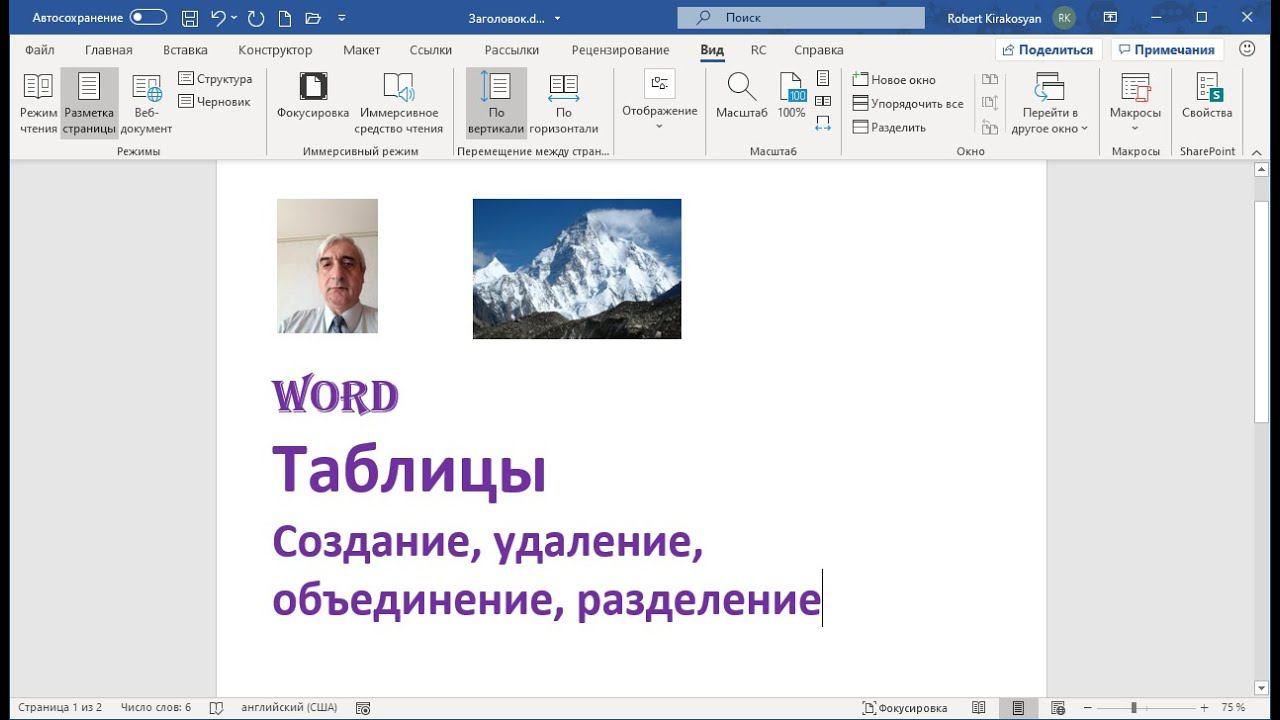Choose the Page Width zoom icon
This screenshot has height=720, width=1280.
click(823, 124)
